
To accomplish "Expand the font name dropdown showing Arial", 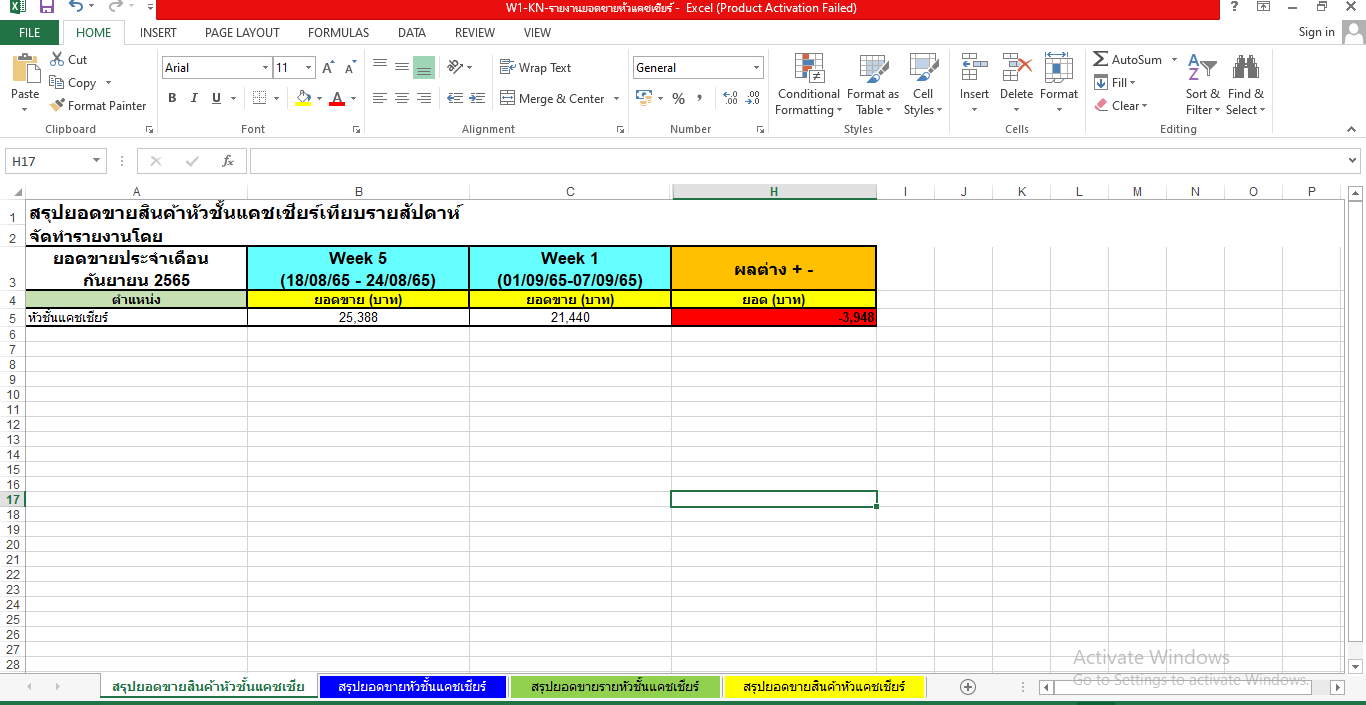I will point(265,68).
